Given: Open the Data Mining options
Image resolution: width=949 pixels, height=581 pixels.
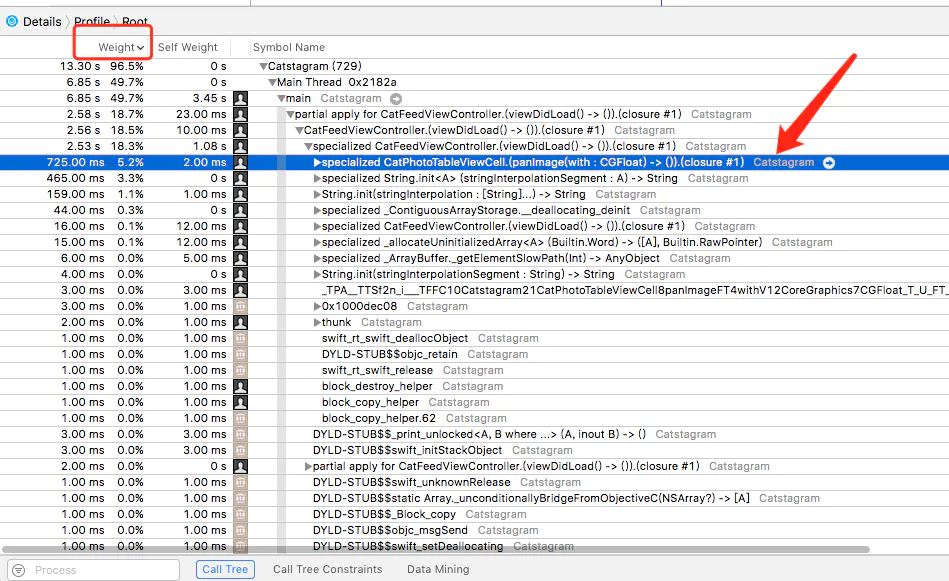Looking at the screenshot, I should [438, 570].
